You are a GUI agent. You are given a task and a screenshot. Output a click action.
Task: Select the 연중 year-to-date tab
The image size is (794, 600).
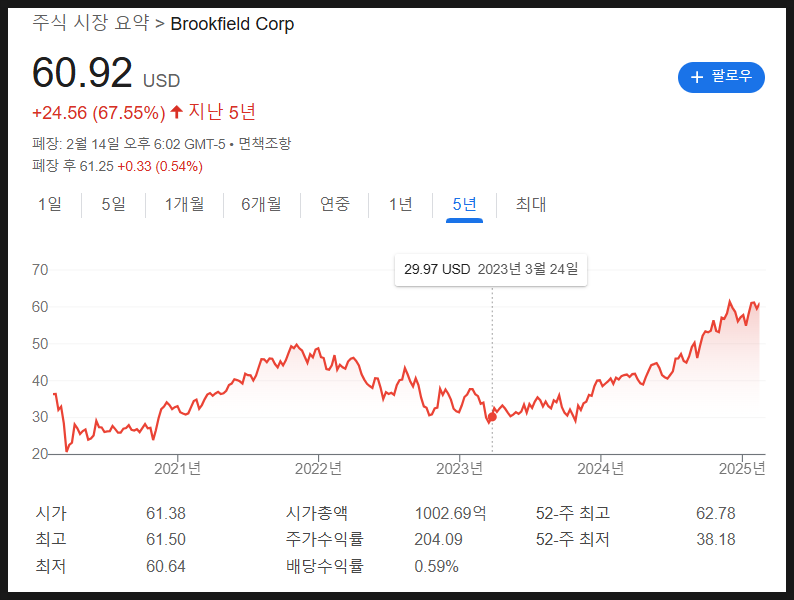click(335, 204)
